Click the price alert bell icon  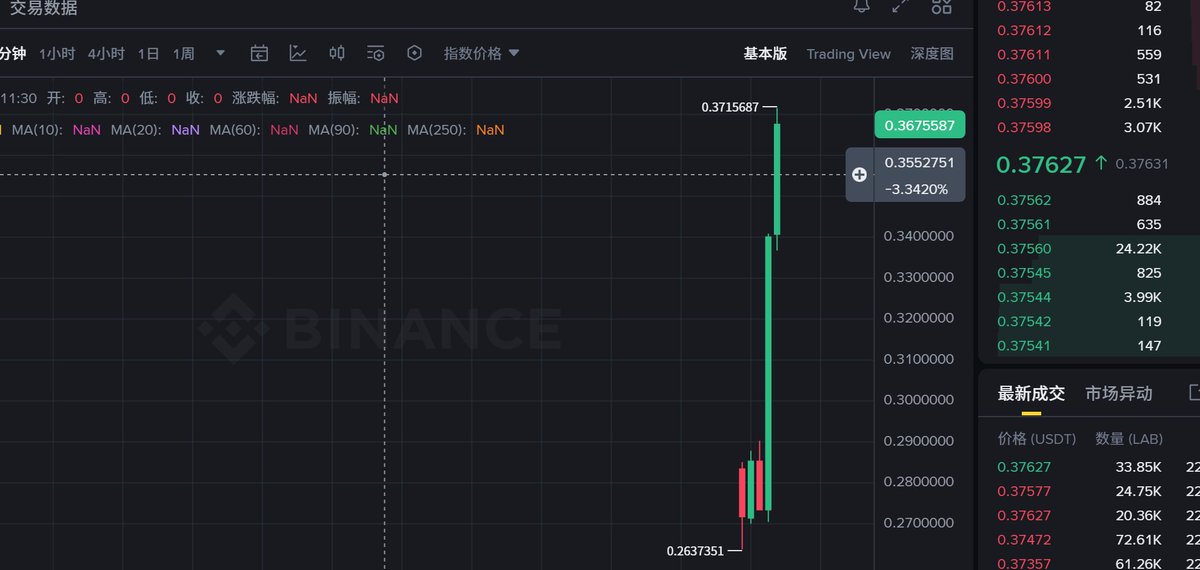pos(861,6)
